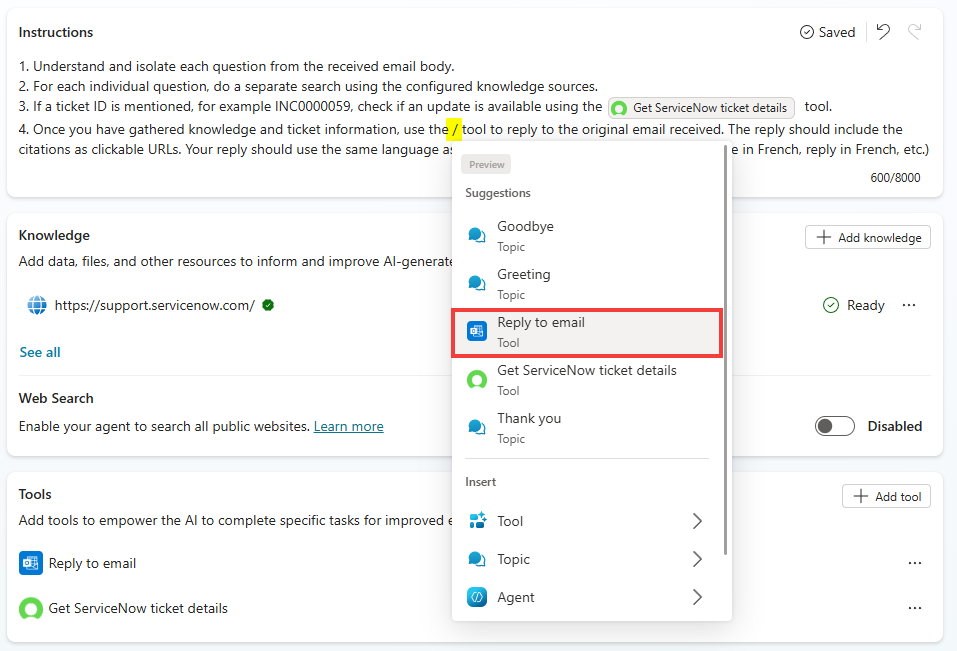Choose the Goodbye topic suggestion
Screen dimensions: 957x651
(586, 236)
